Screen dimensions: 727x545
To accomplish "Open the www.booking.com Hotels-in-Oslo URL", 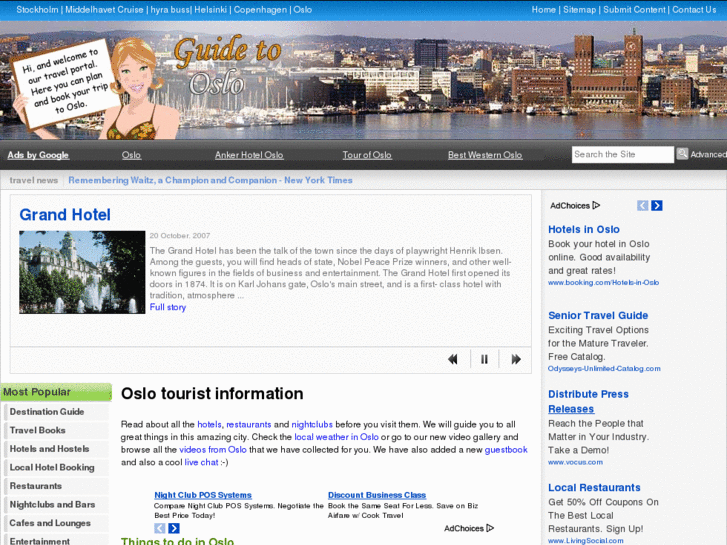I will point(604,282).
